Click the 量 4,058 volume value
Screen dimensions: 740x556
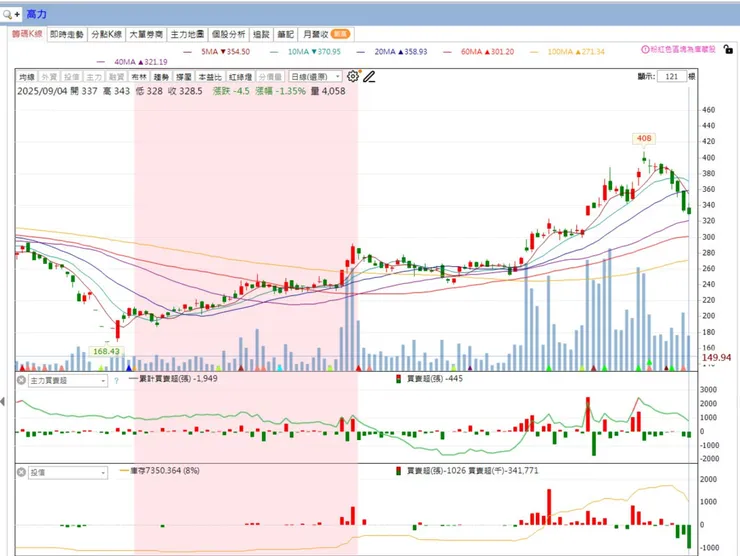coord(328,91)
